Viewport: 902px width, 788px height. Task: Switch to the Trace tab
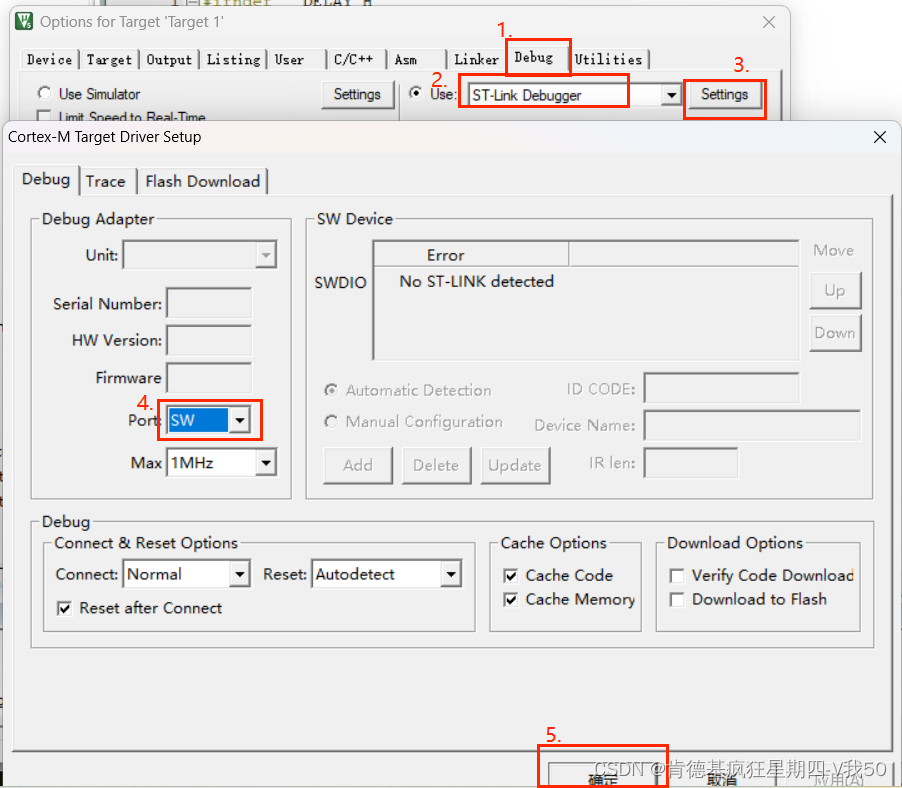pyautogui.click(x=106, y=182)
